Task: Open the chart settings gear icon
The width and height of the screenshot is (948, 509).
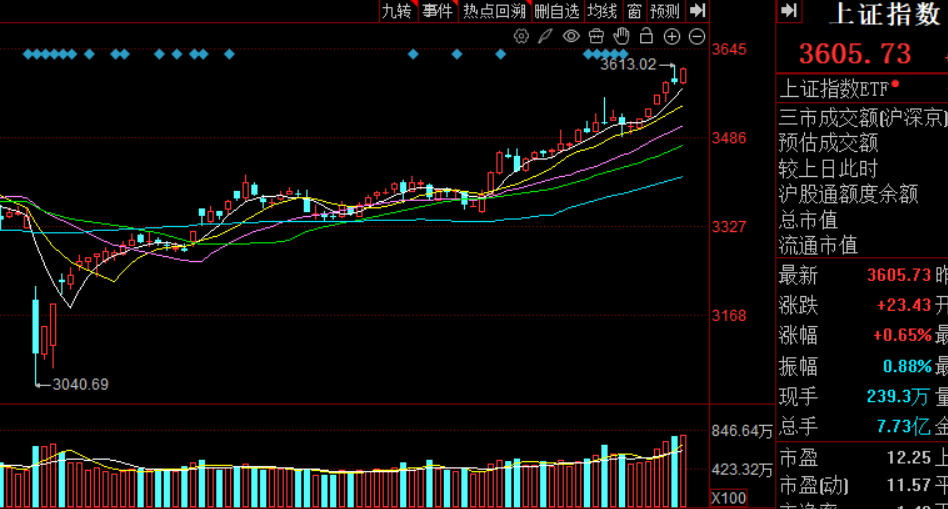Action: [521, 36]
